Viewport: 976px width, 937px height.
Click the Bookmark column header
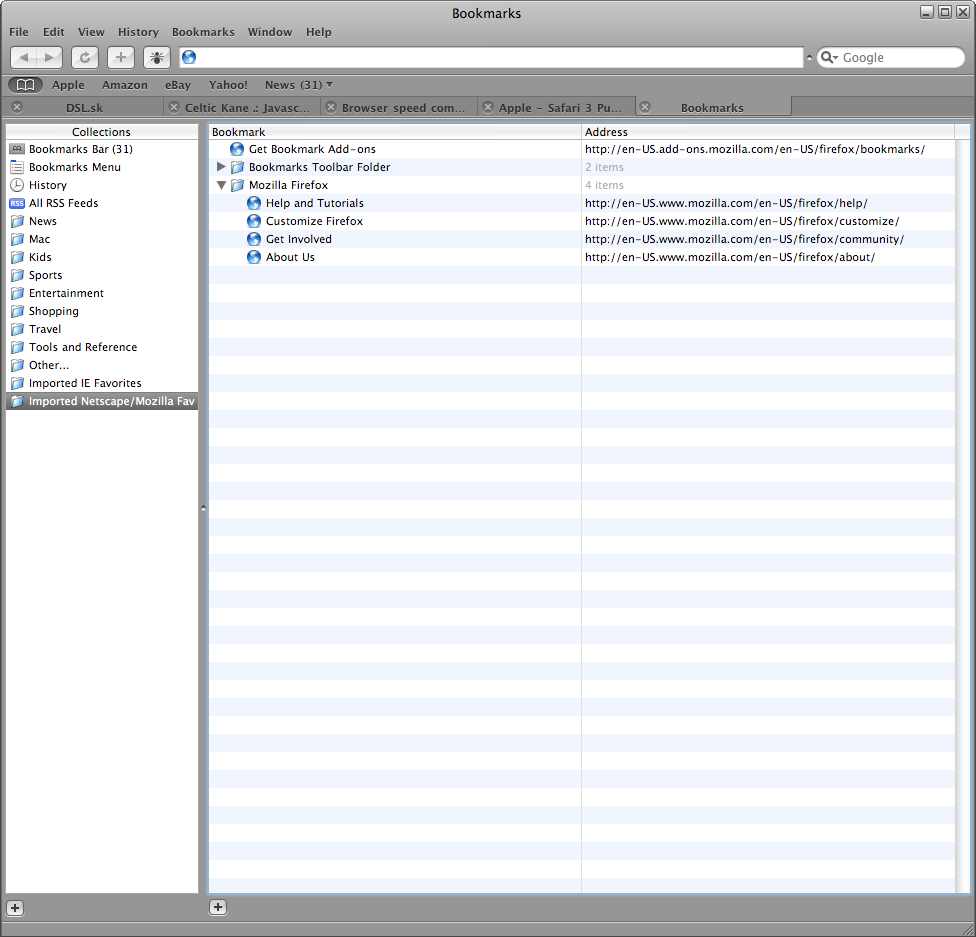pyautogui.click(x=395, y=132)
